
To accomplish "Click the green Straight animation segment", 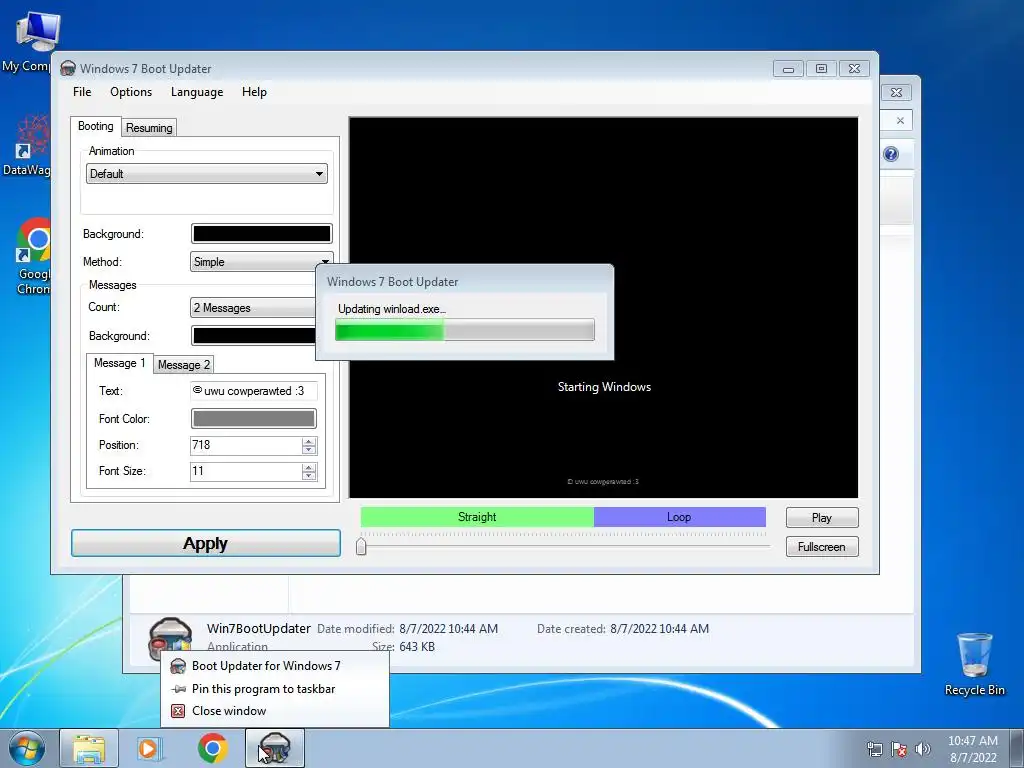I will [477, 517].
